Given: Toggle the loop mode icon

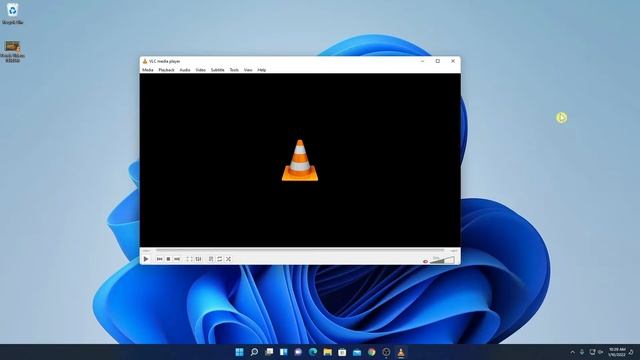Looking at the screenshot, I should (x=220, y=259).
